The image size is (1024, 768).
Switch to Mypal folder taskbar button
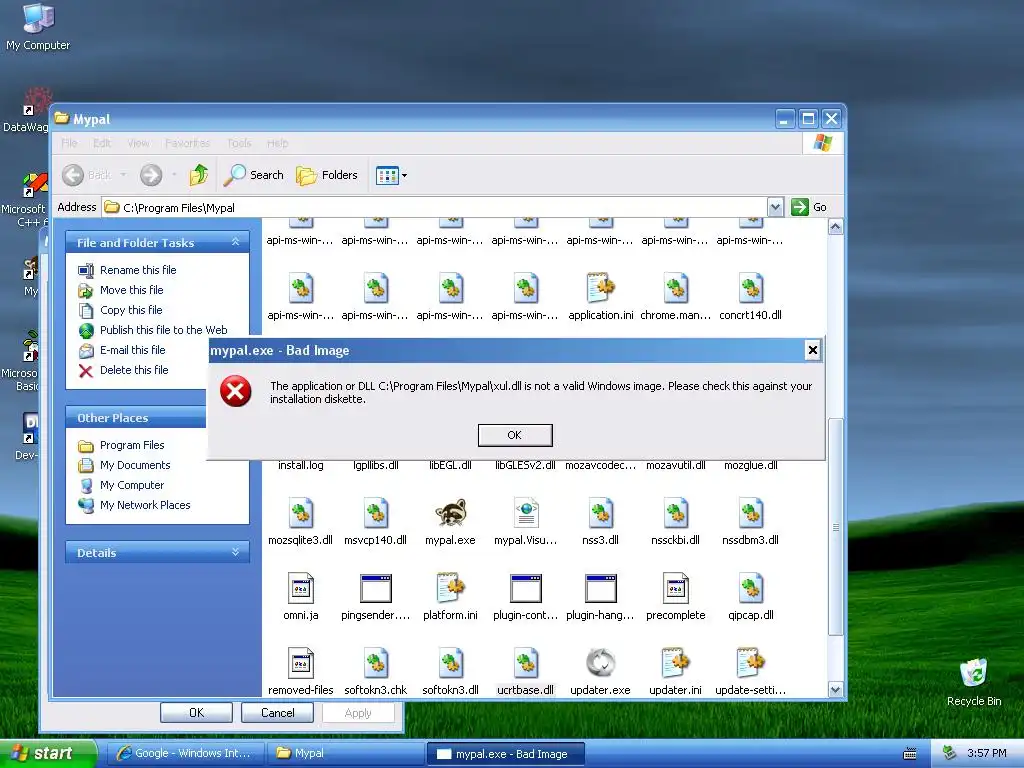[x=345, y=753]
